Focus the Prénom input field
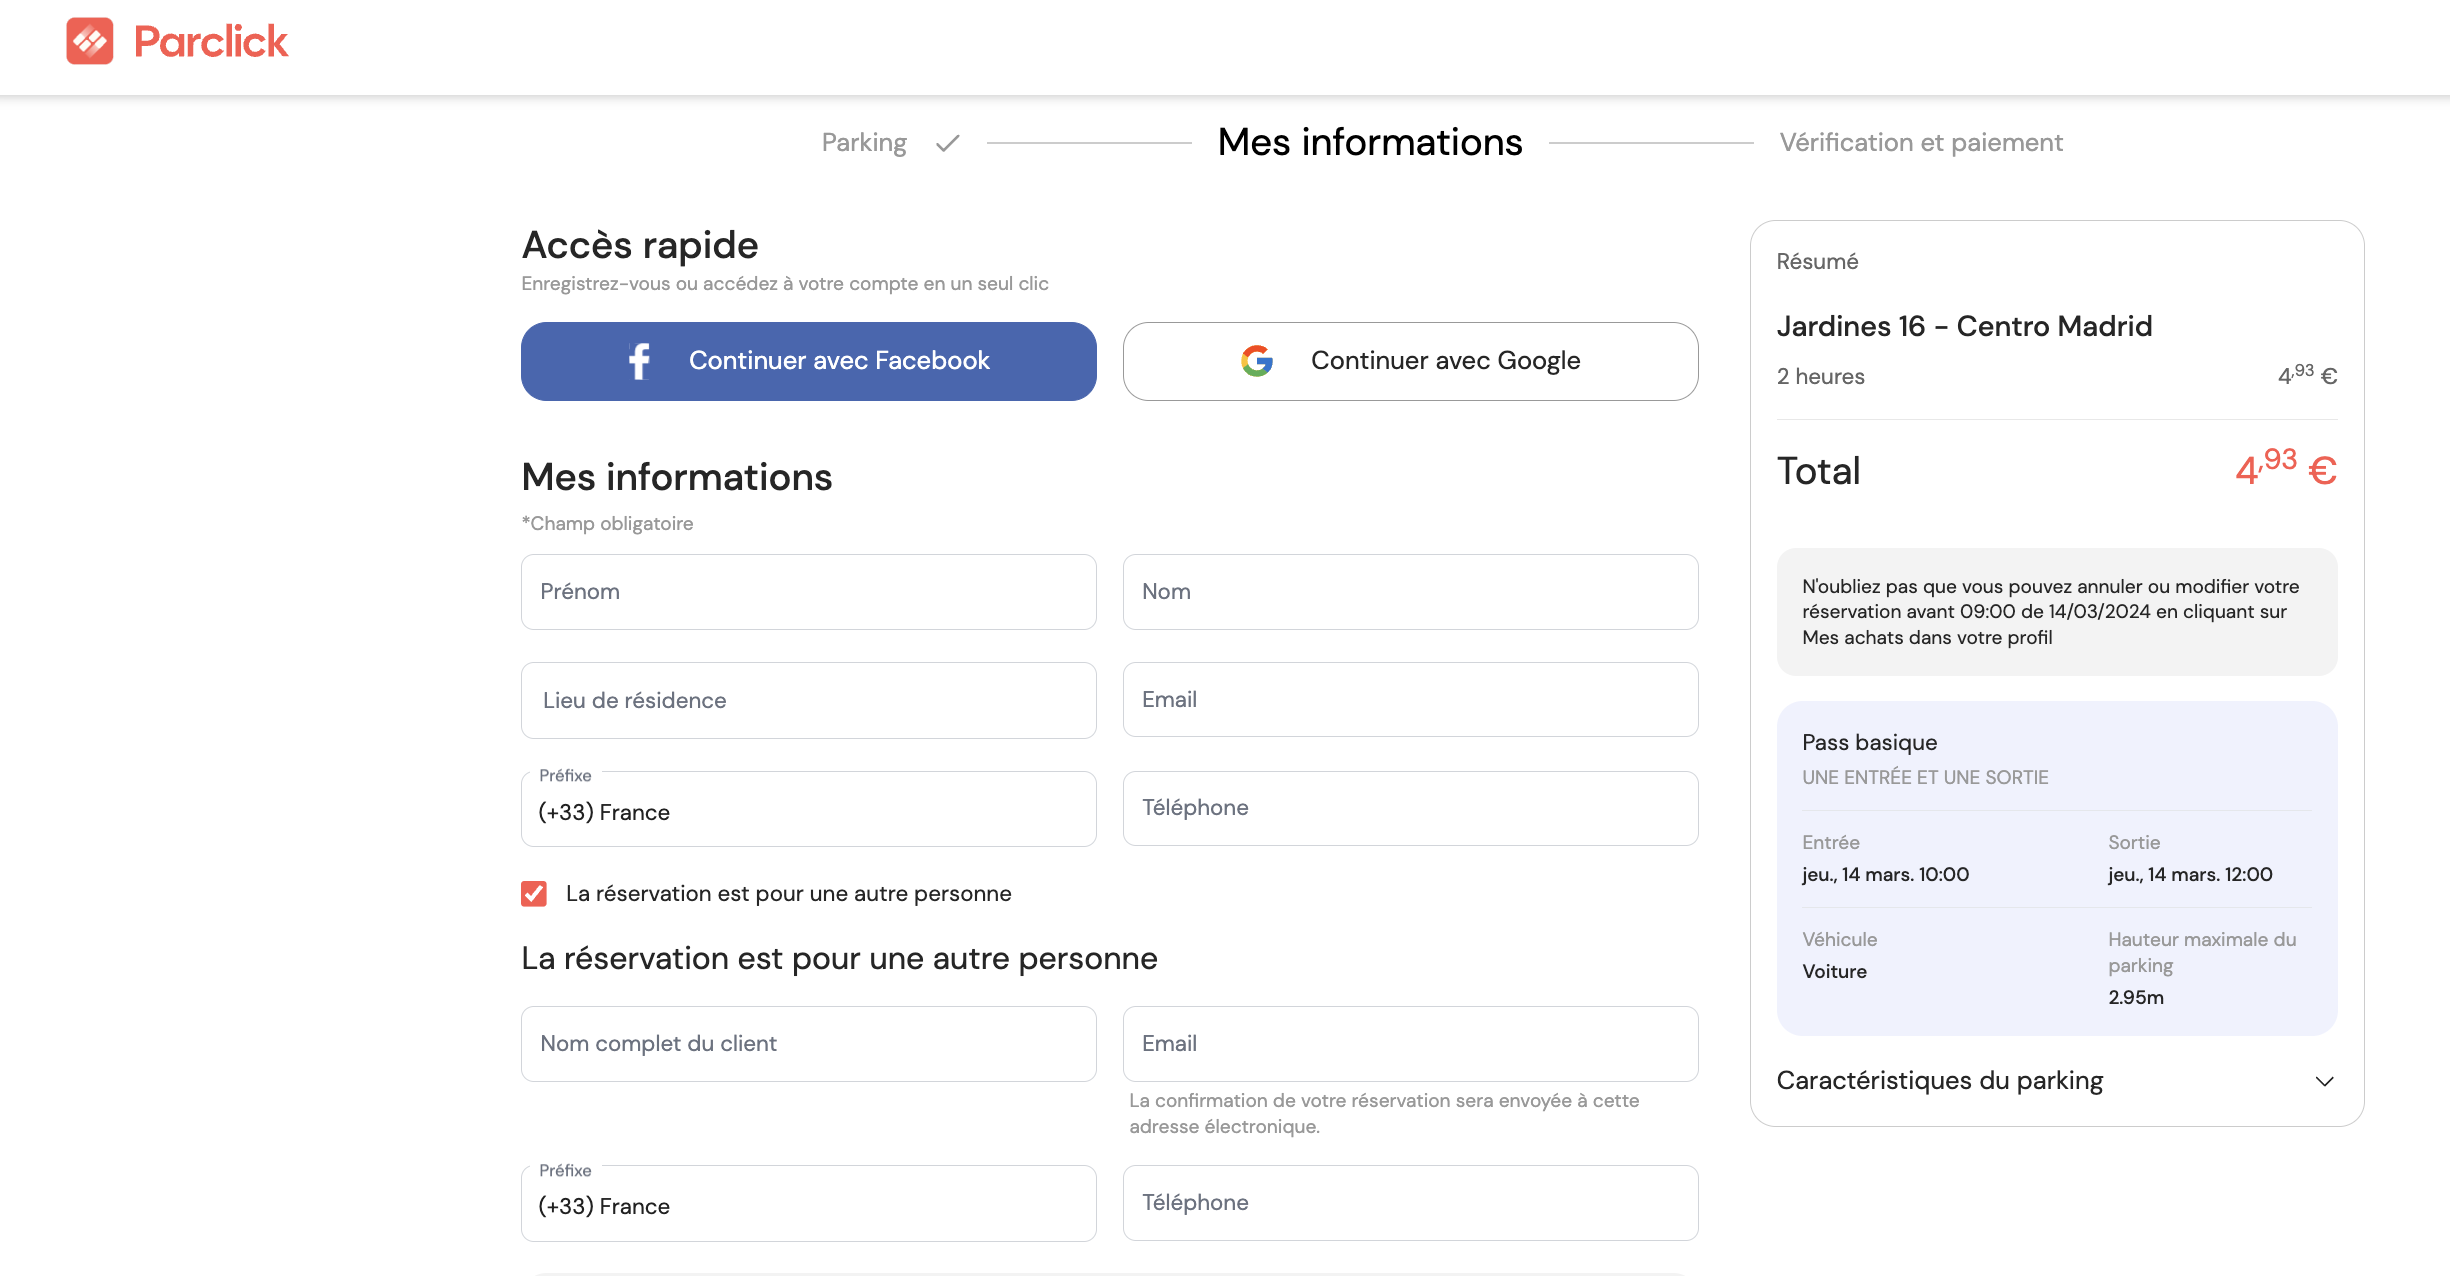Screen dimensions: 2450x1276 tap(808, 592)
